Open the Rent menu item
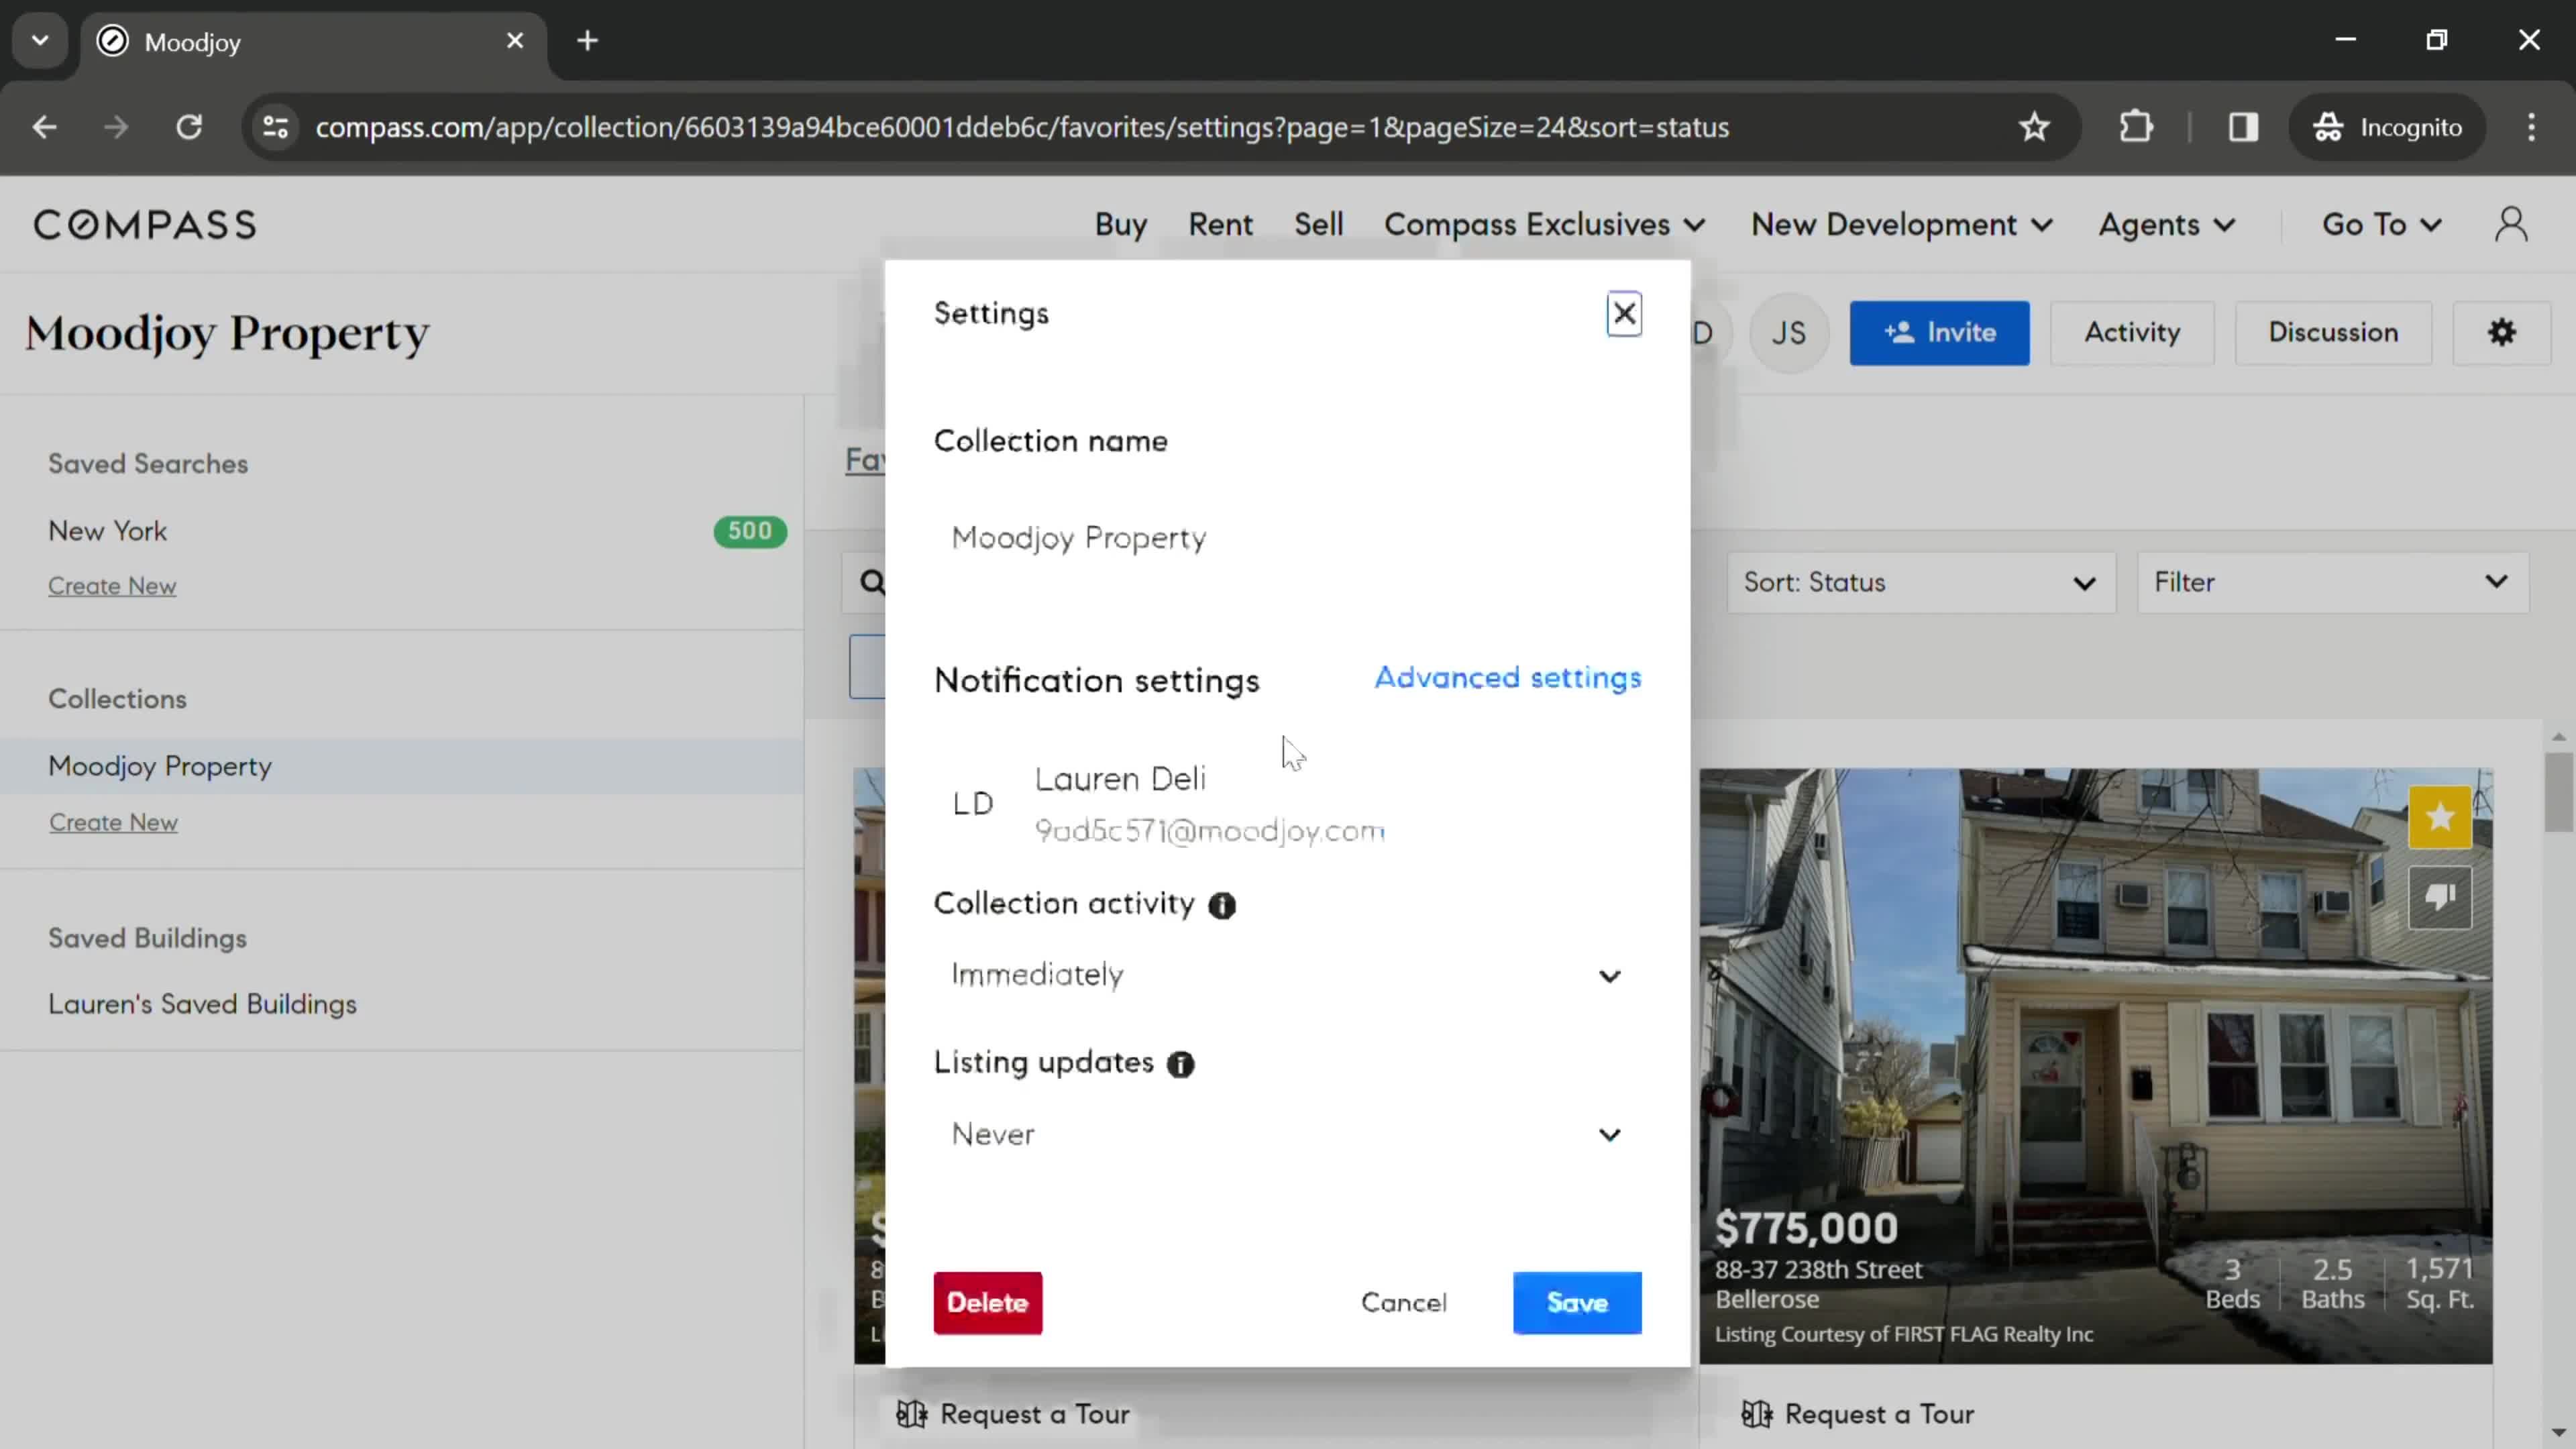 [1220, 225]
